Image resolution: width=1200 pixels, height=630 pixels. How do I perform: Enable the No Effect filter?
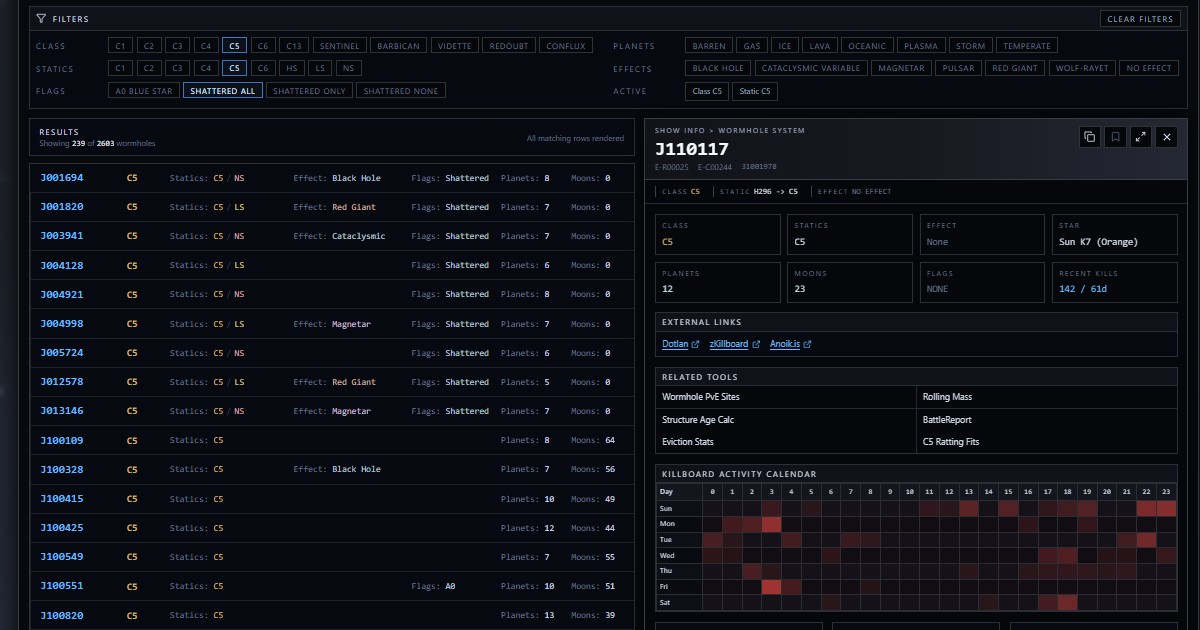click(x=1148, y=68)
